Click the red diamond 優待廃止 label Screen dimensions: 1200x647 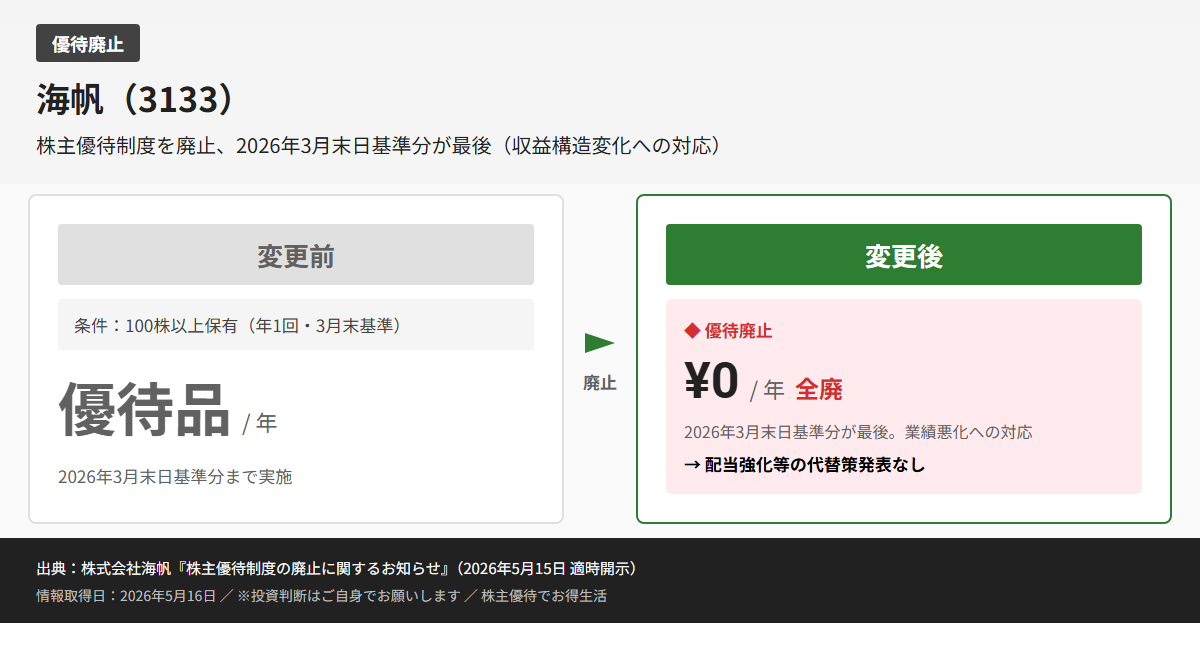click(728, 331)
